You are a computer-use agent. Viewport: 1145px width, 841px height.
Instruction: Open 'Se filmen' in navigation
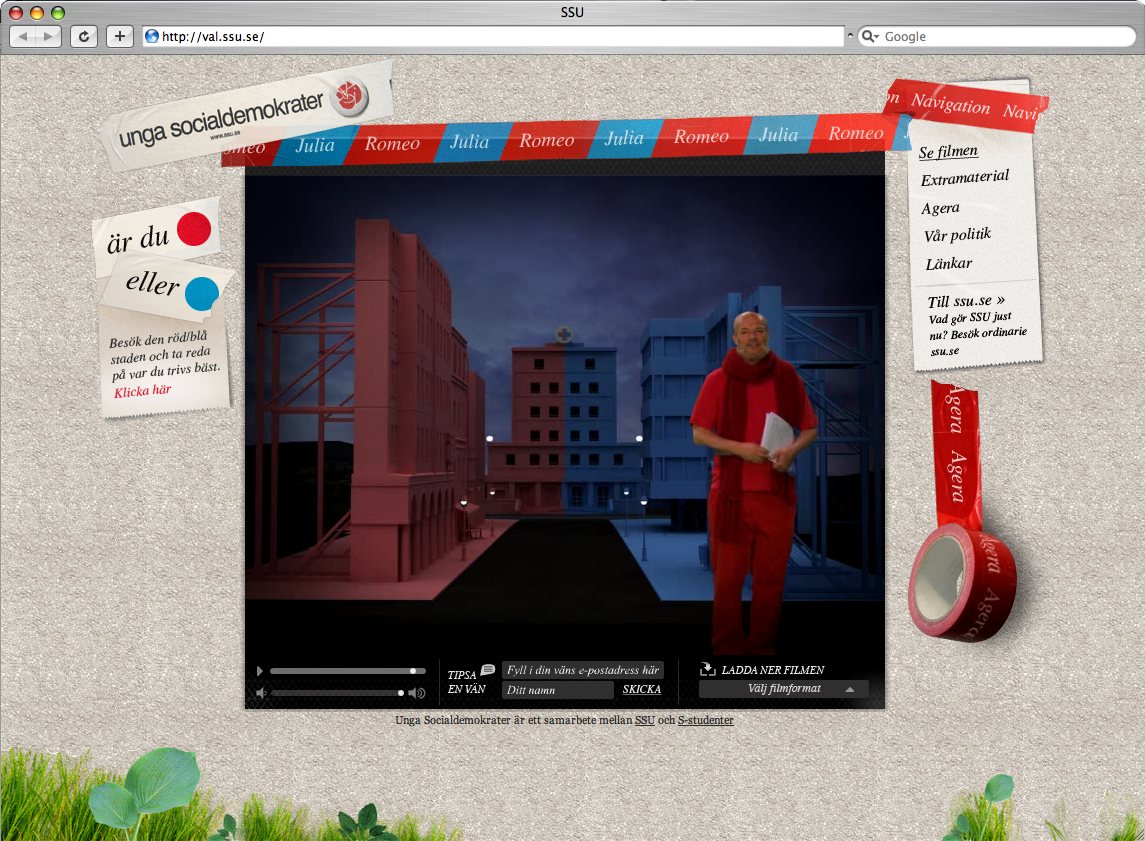pyautogui.click(x=948, y=151)
